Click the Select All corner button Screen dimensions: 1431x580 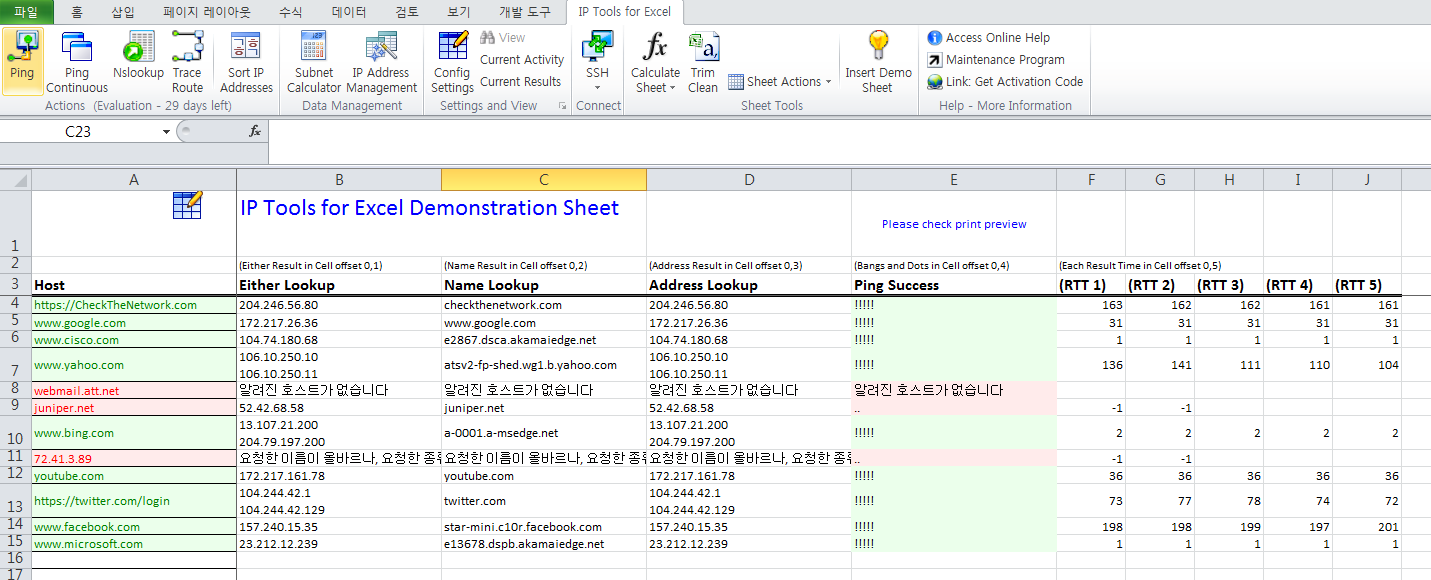pyautogui.click(x=15, y=180)
